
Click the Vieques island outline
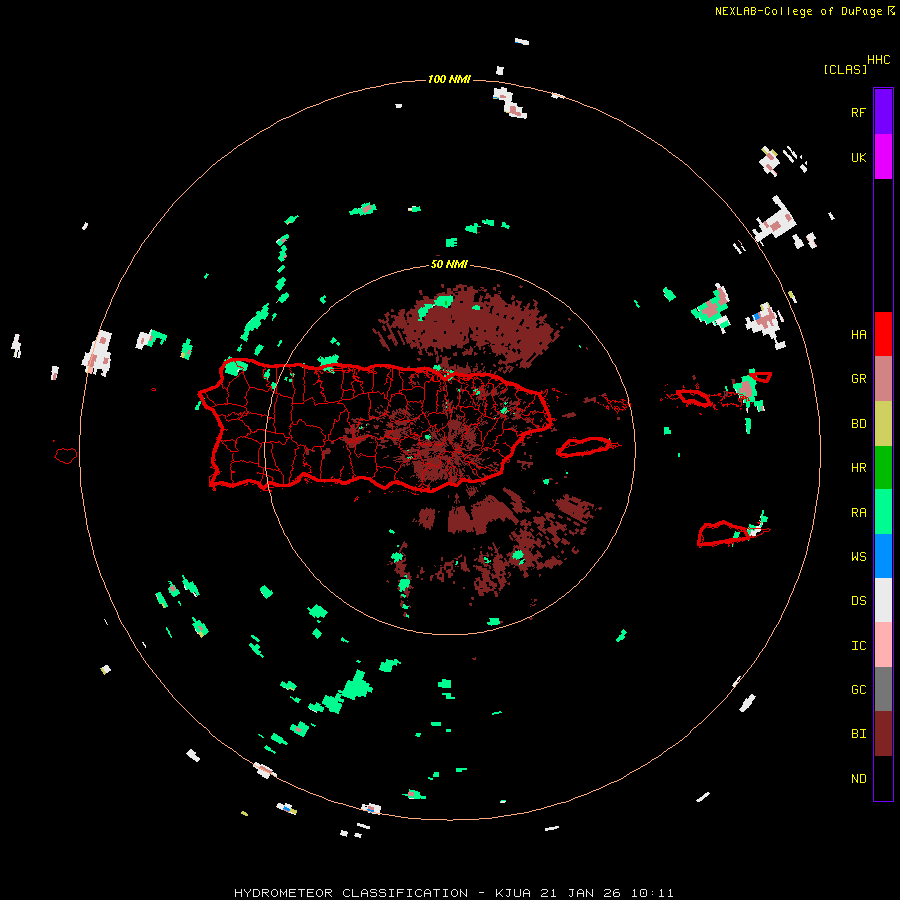584,447
